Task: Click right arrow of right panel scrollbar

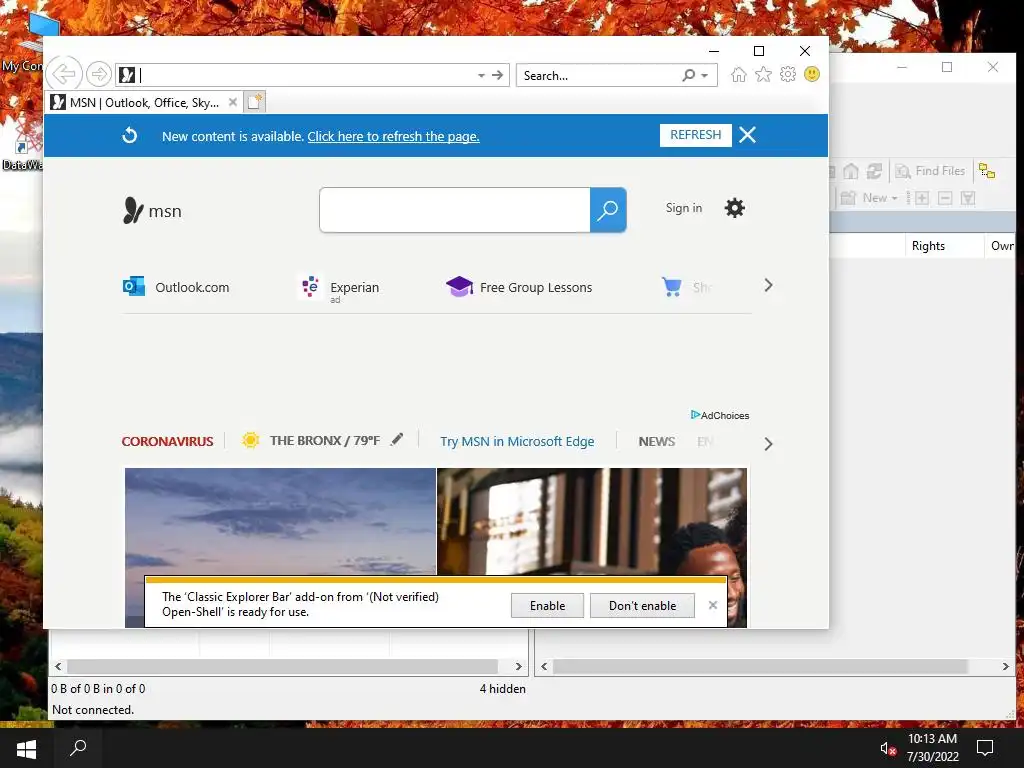Action: click(1005, 666)
